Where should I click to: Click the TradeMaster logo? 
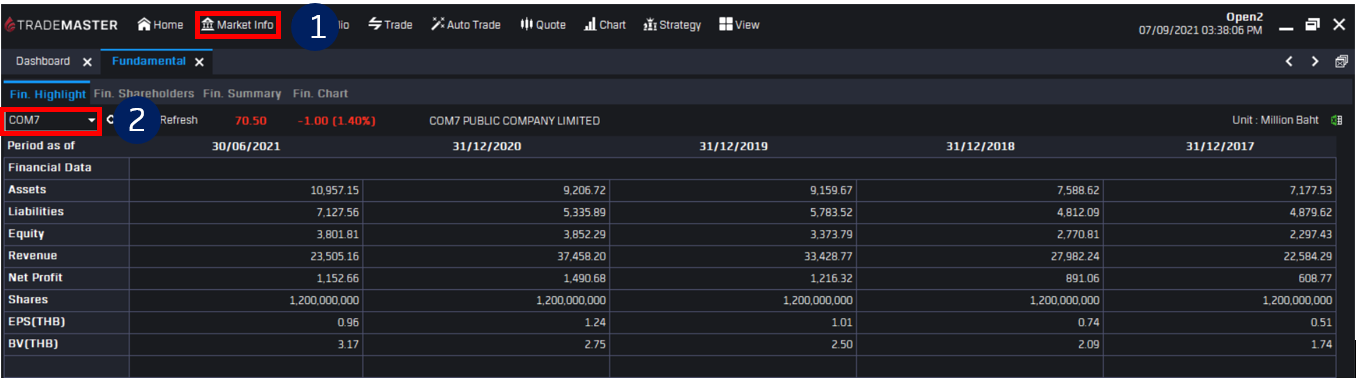point(61,25)
